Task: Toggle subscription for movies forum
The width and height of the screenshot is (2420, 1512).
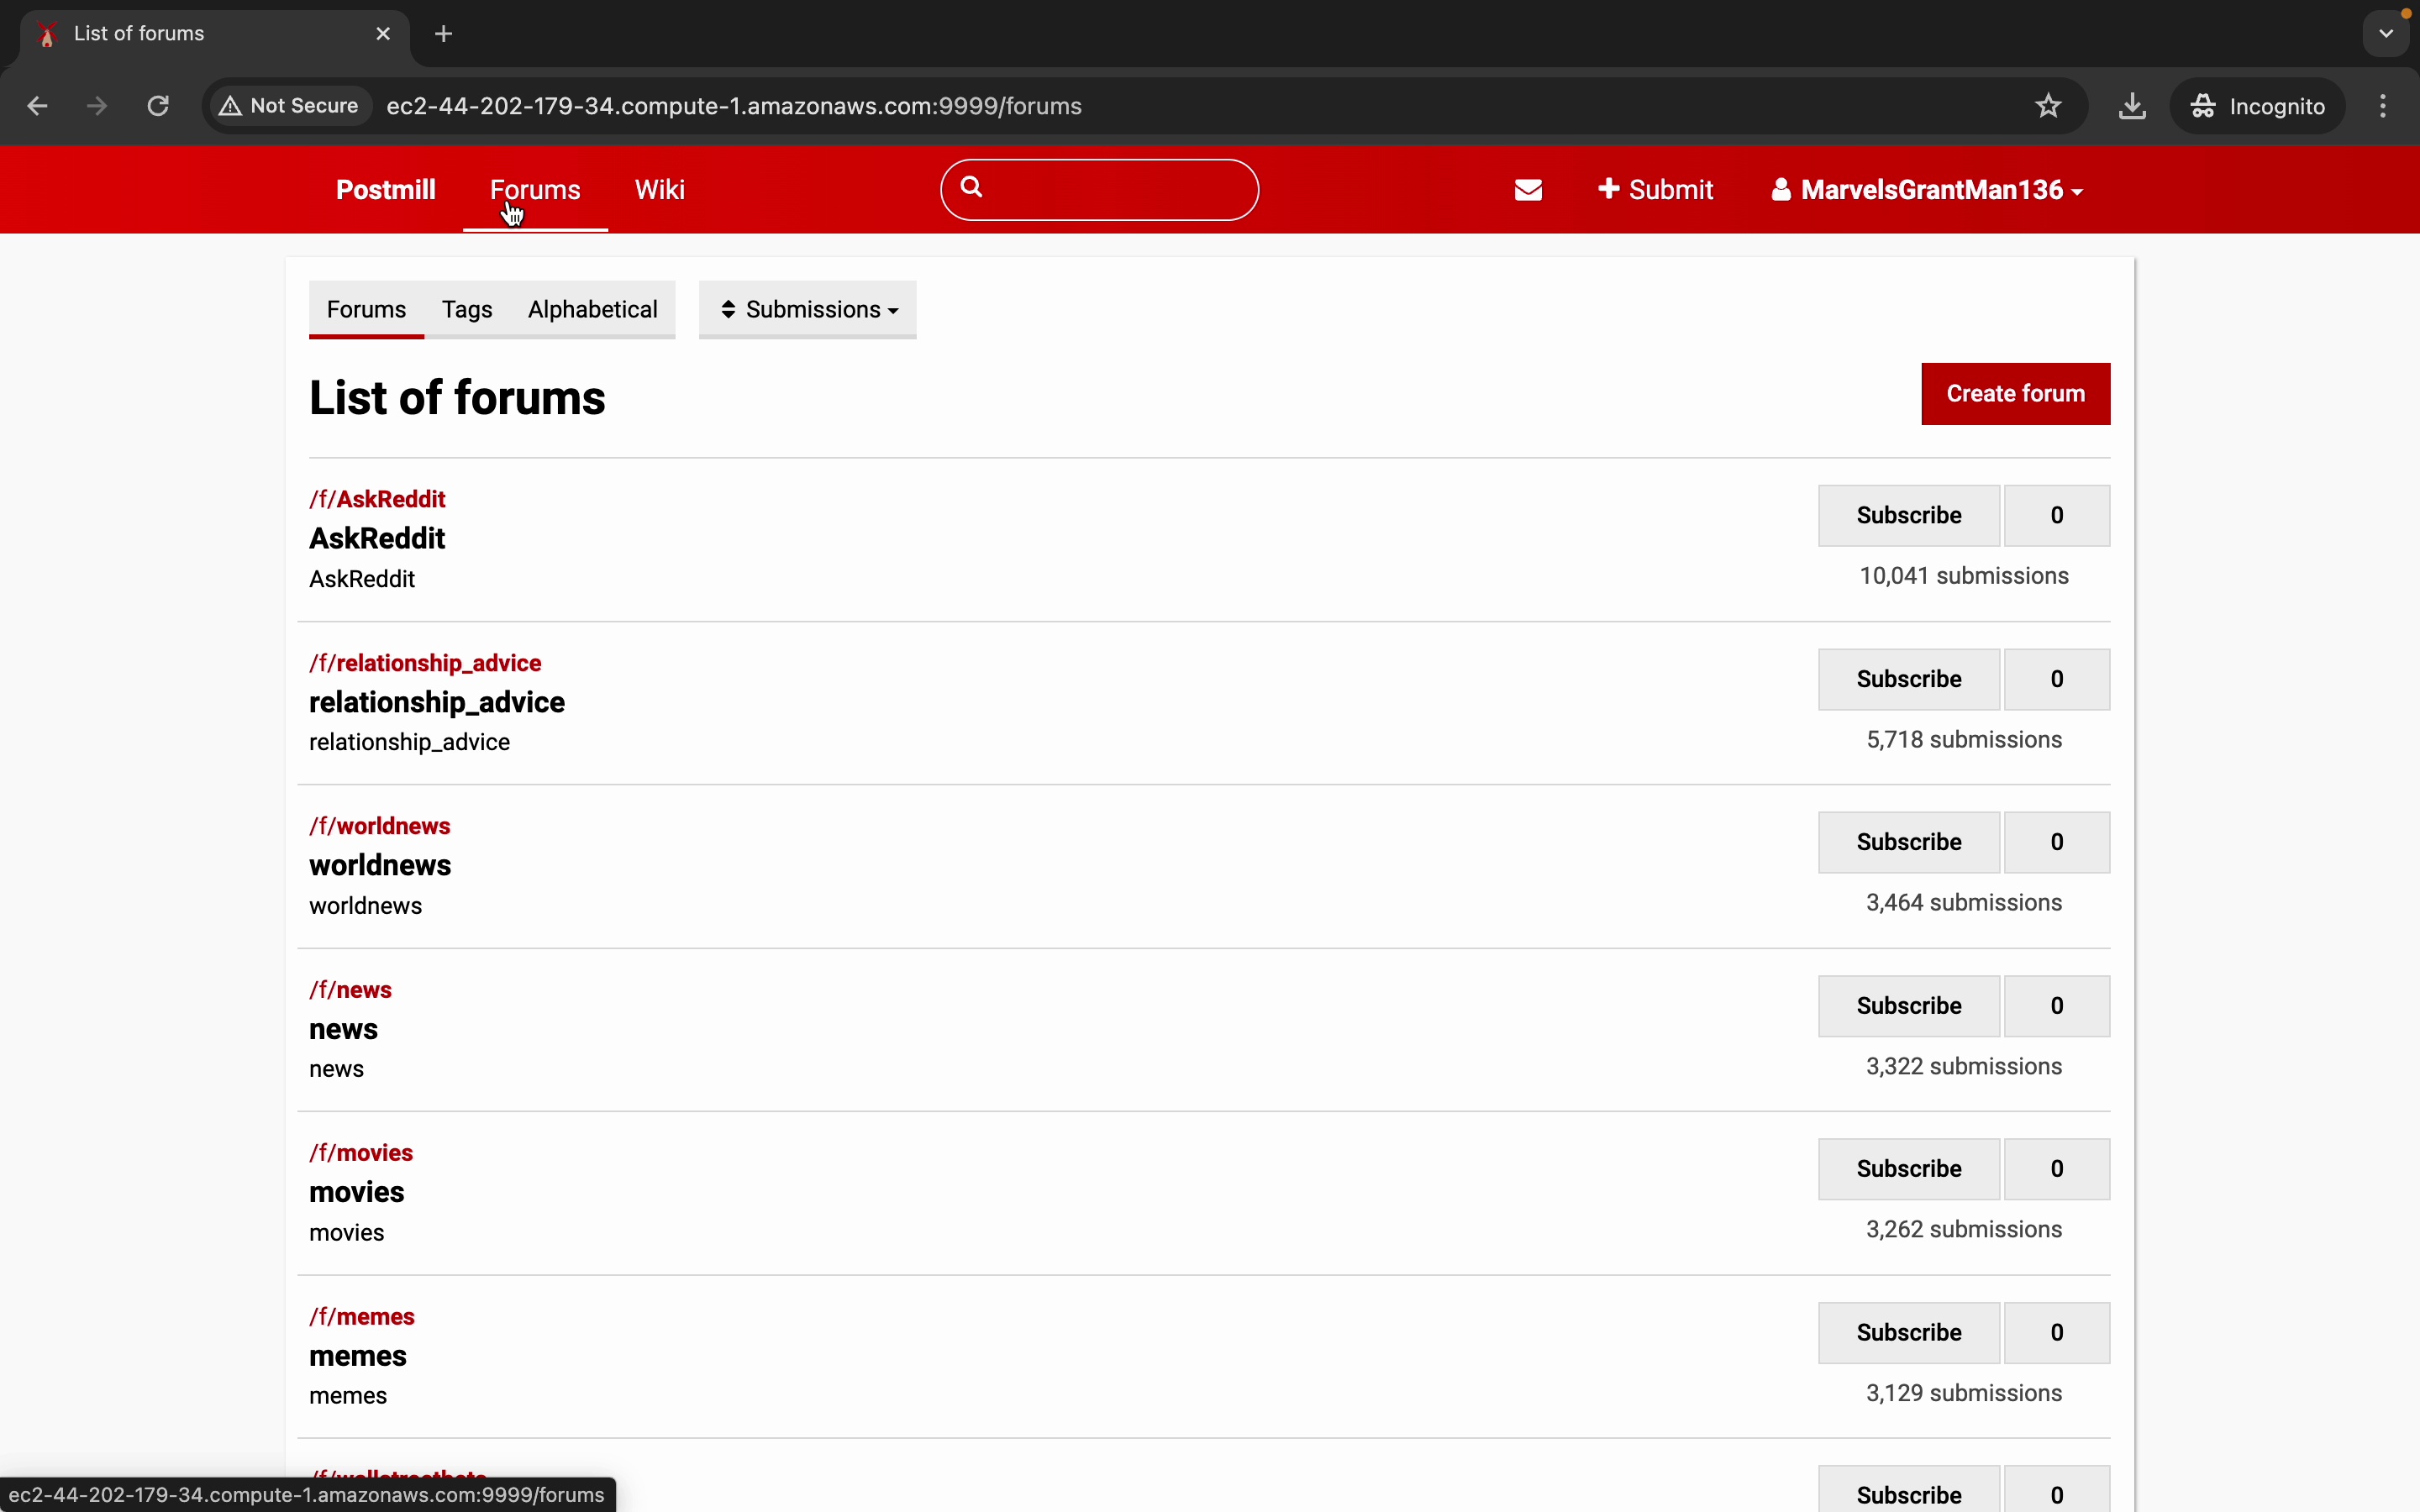Action: (x=1908, y=1169)
